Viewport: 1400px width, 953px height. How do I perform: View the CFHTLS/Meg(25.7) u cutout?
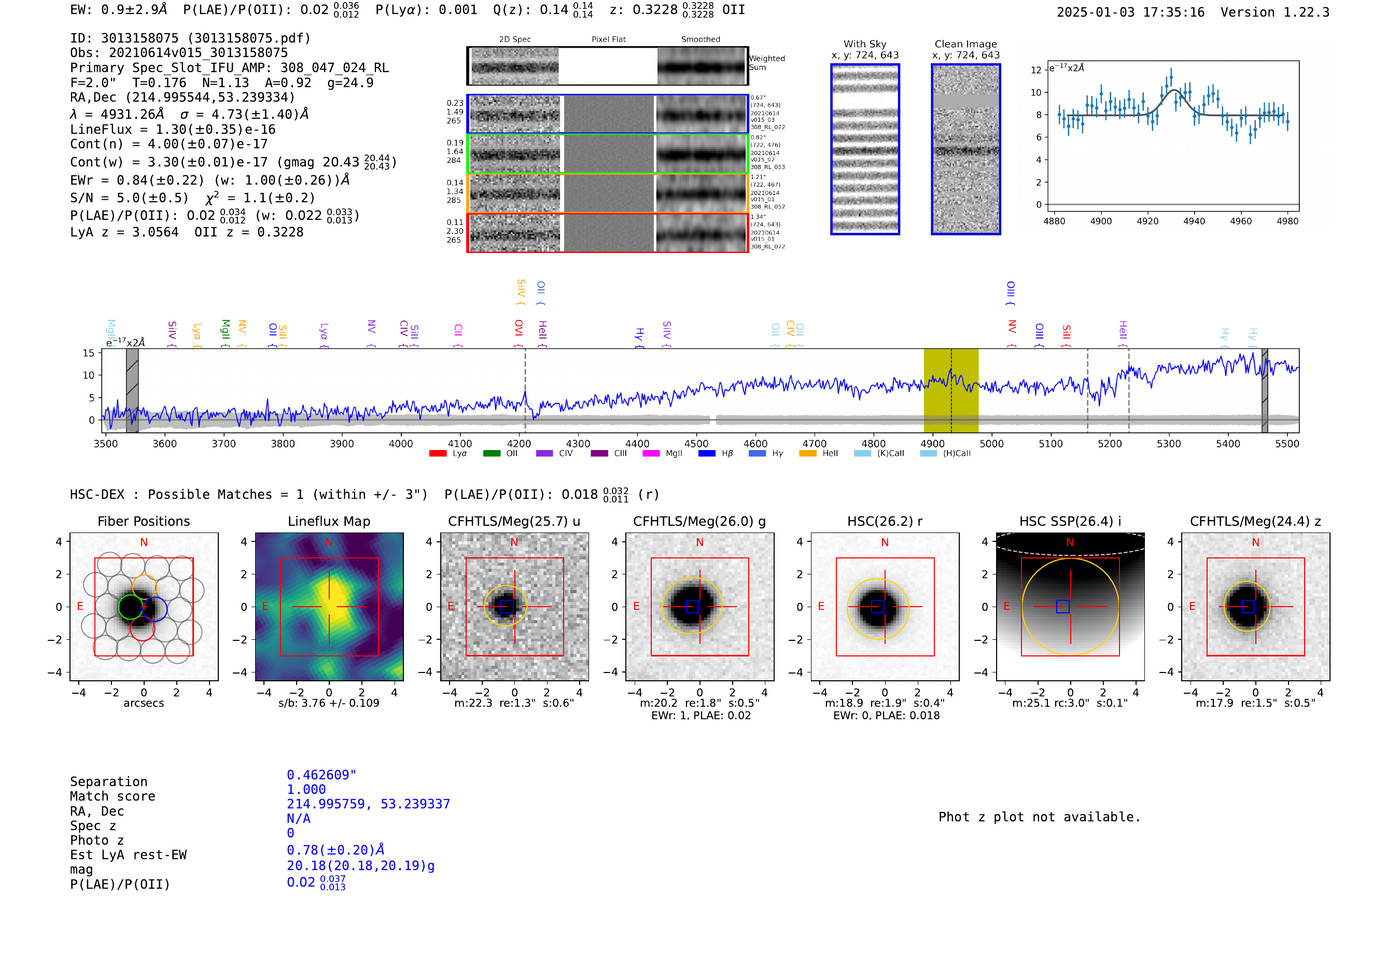coord(514,607)
